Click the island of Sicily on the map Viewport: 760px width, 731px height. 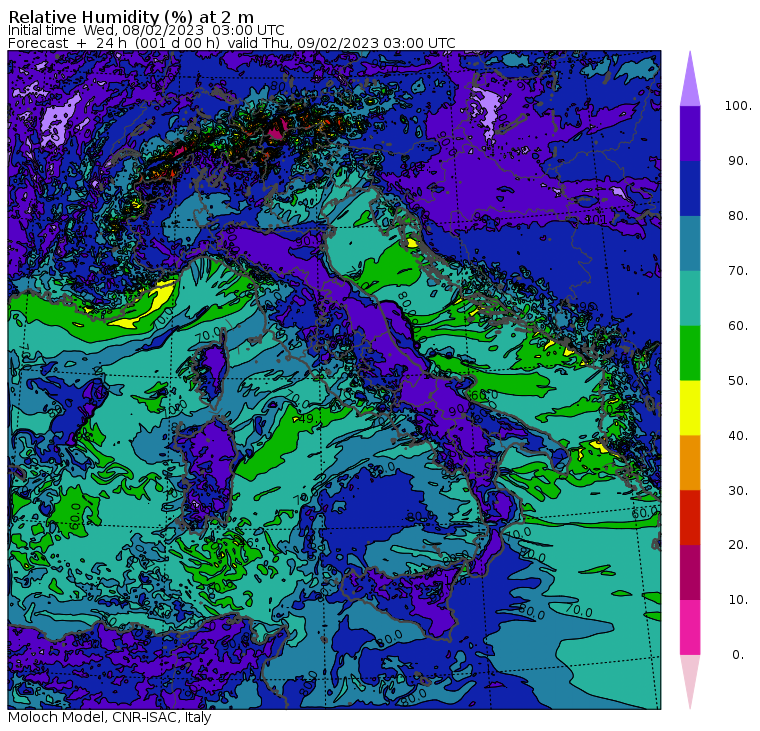pyautogui.click(x=402, y=601)
